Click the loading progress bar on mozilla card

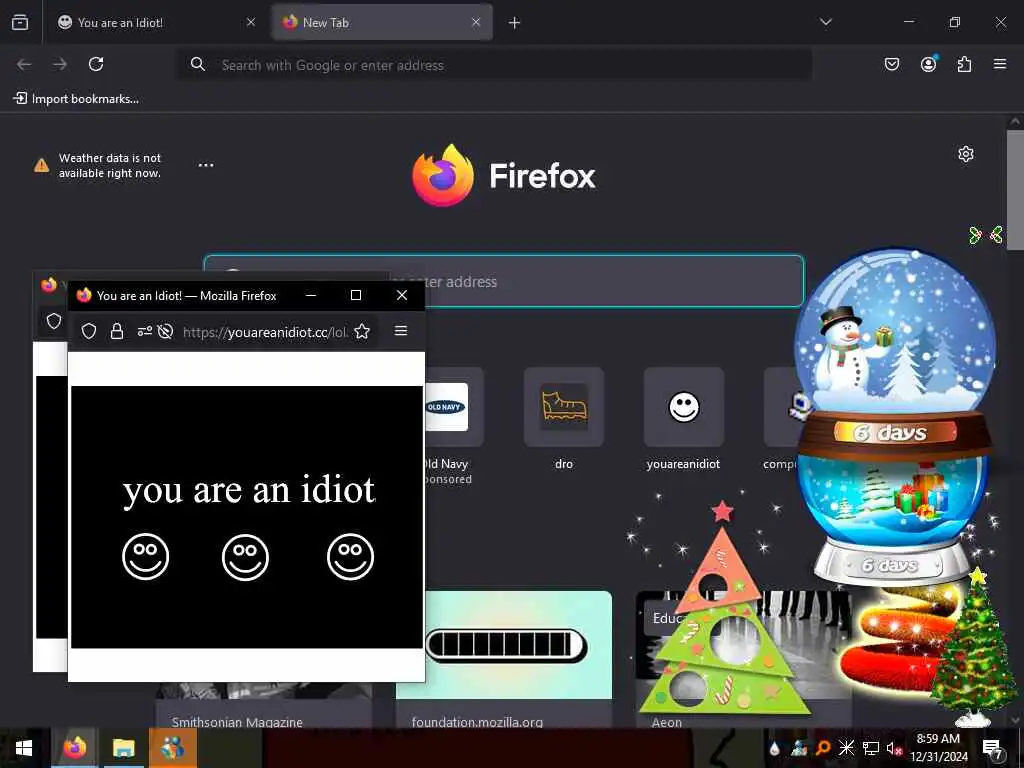pyautogui.click(x=505, y=645)
